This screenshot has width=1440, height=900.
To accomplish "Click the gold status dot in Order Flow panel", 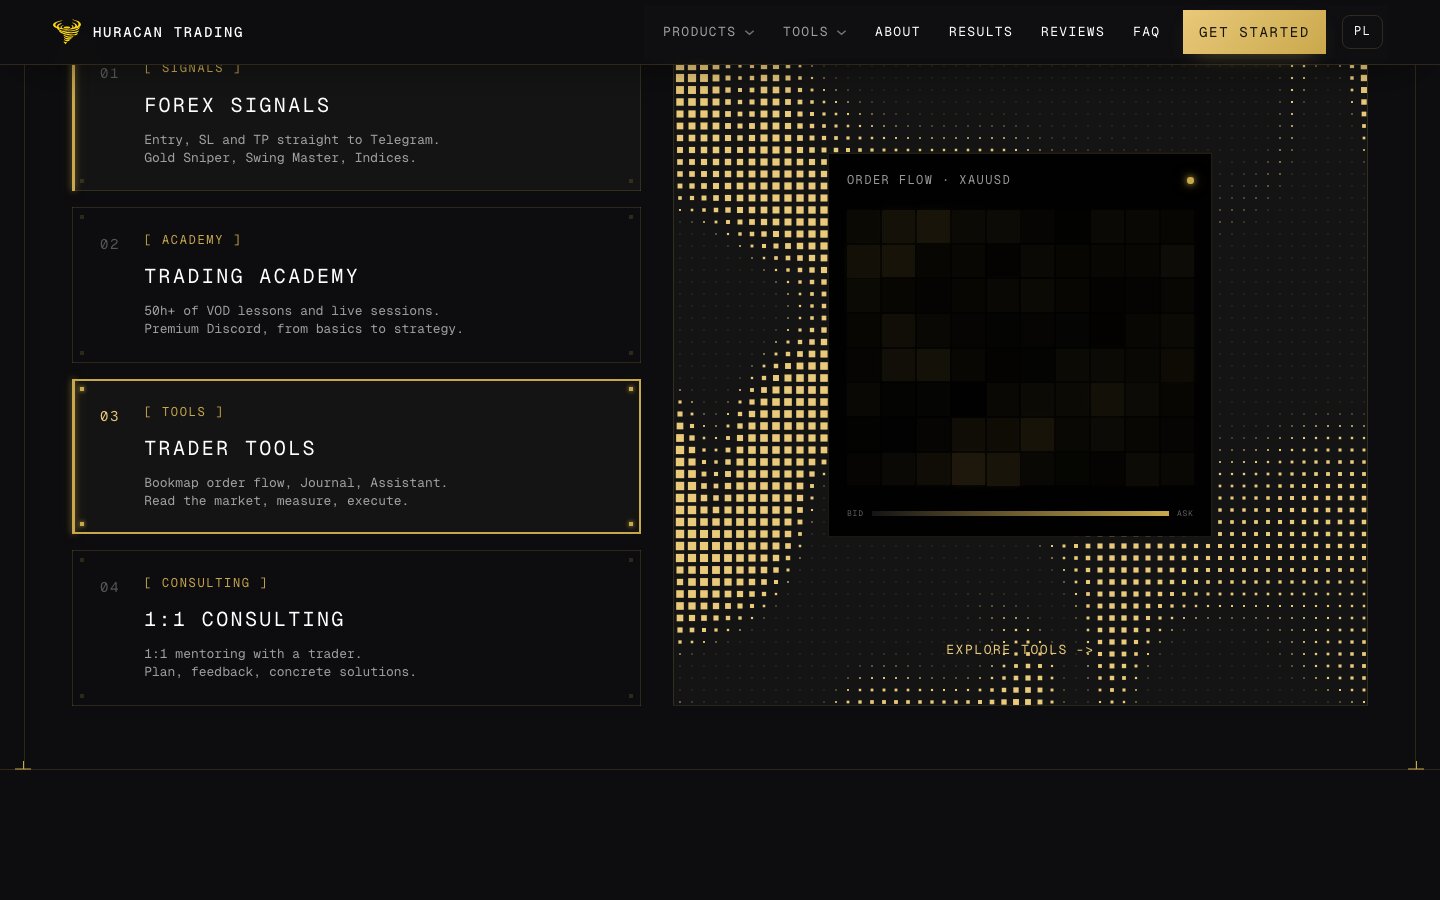I will click(1190, 180).
